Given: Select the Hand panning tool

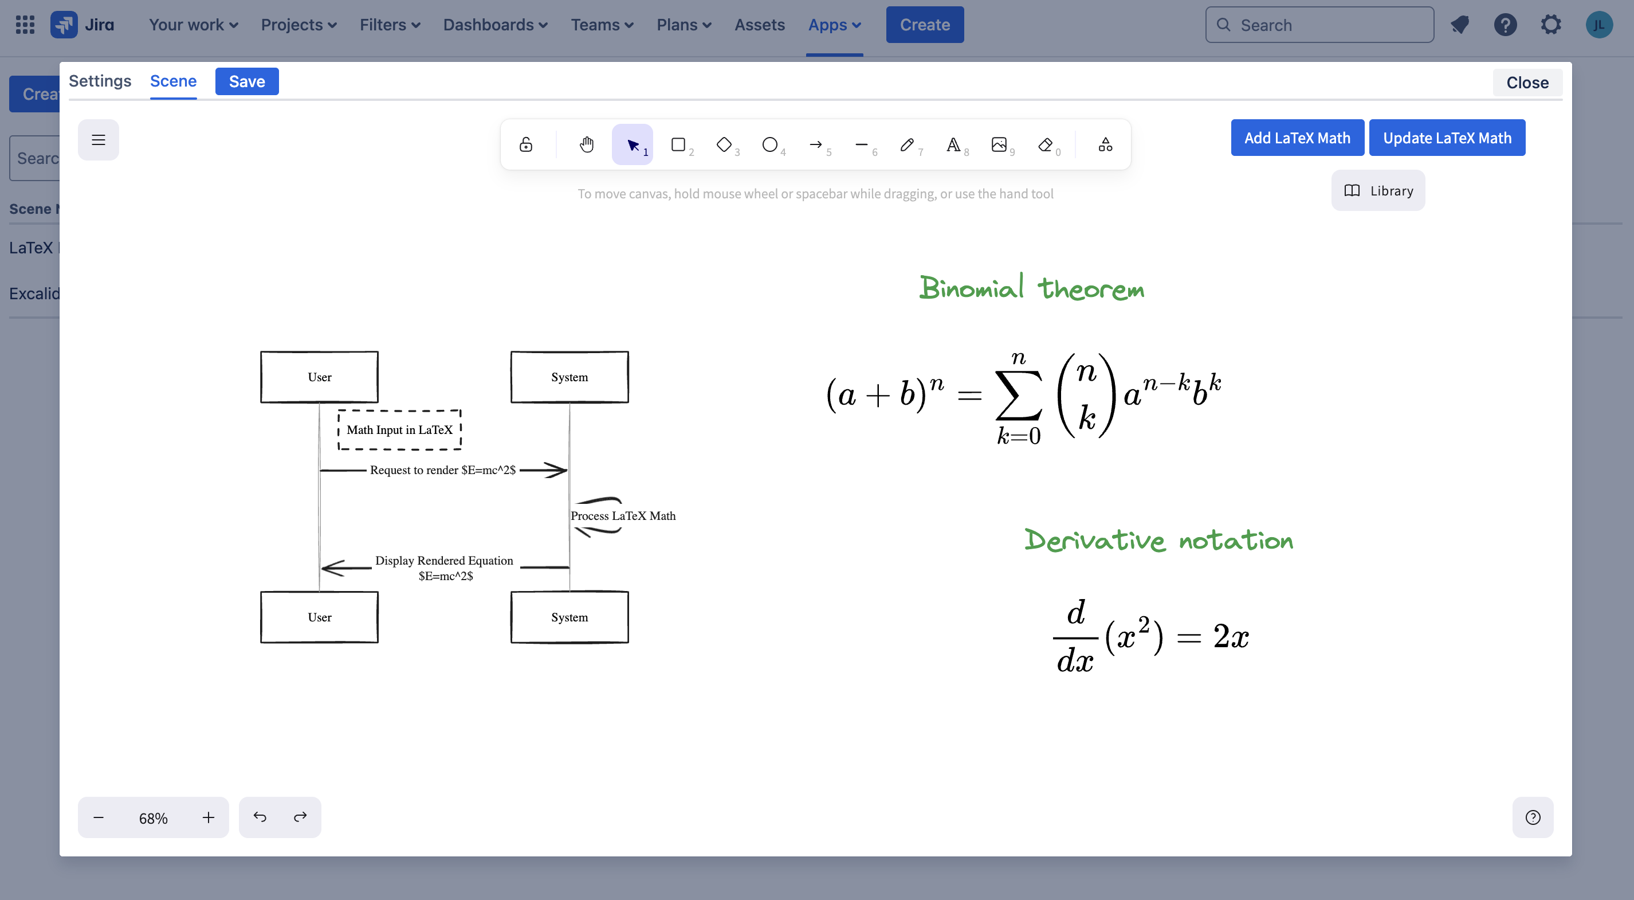Looking at the screenshot, I should coord(587,145).
